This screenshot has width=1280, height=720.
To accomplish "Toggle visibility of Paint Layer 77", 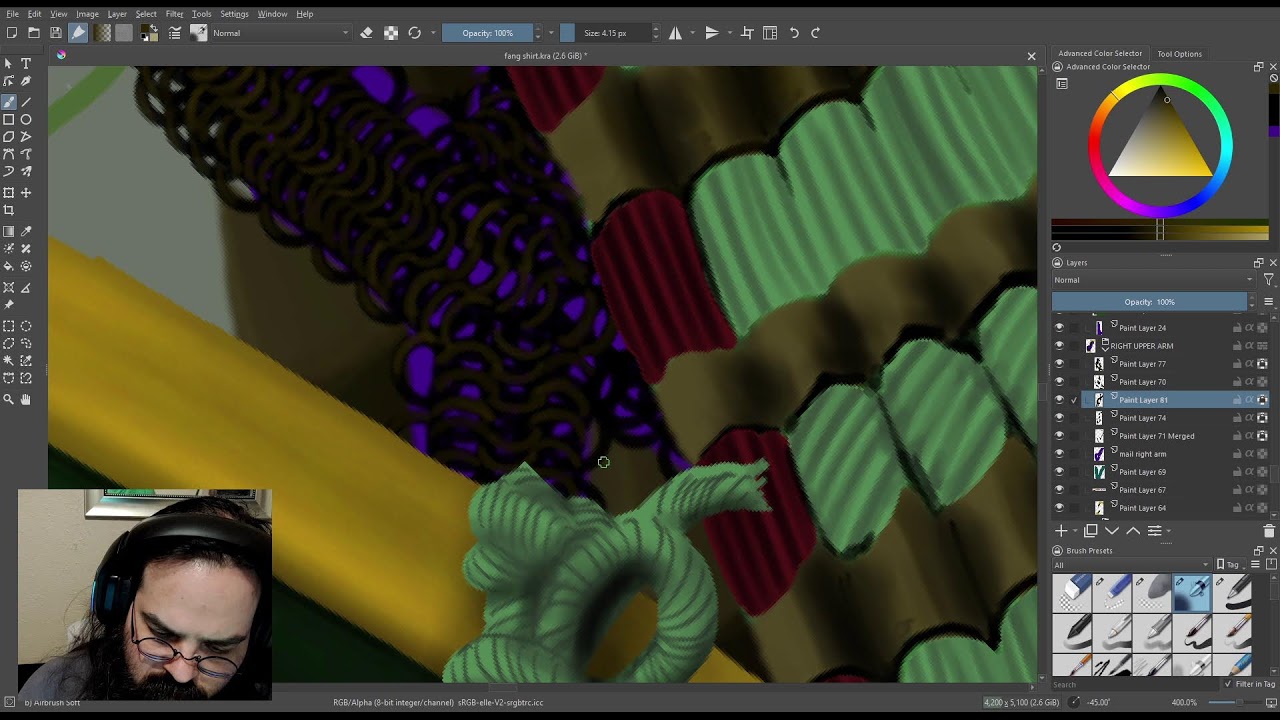I will coord(1059,364).
